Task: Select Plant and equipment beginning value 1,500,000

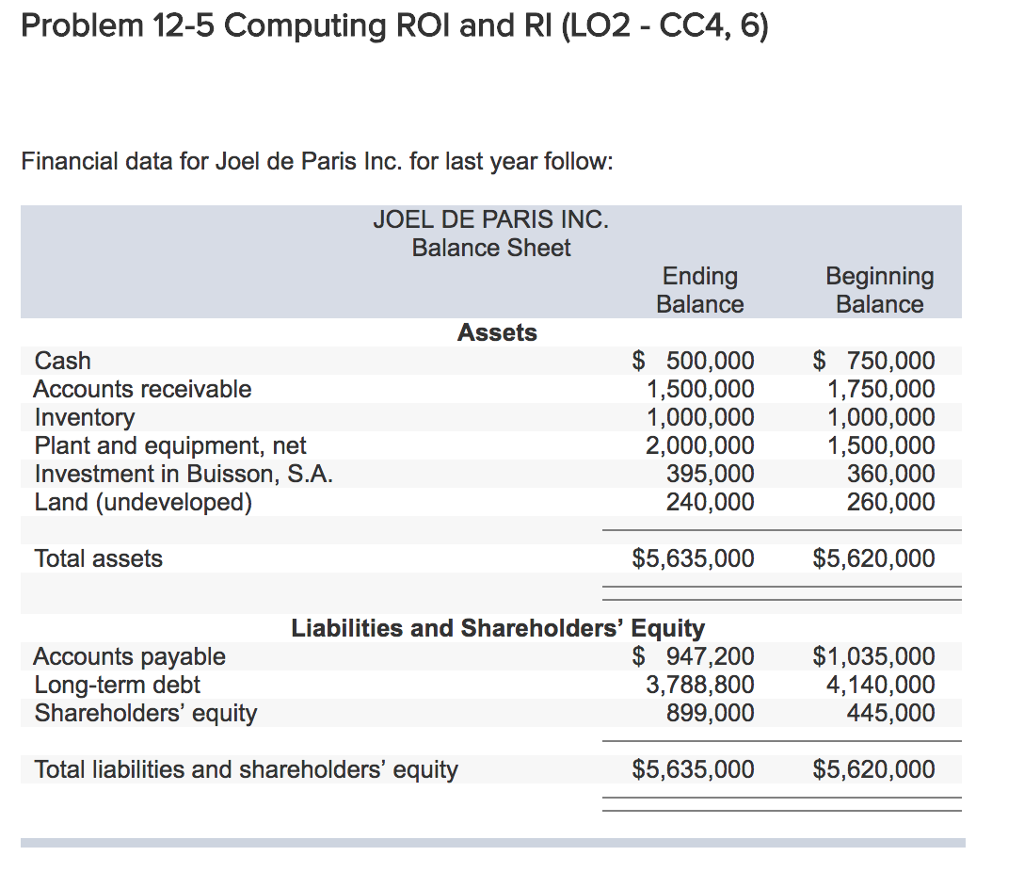Action: click(881, 445)
